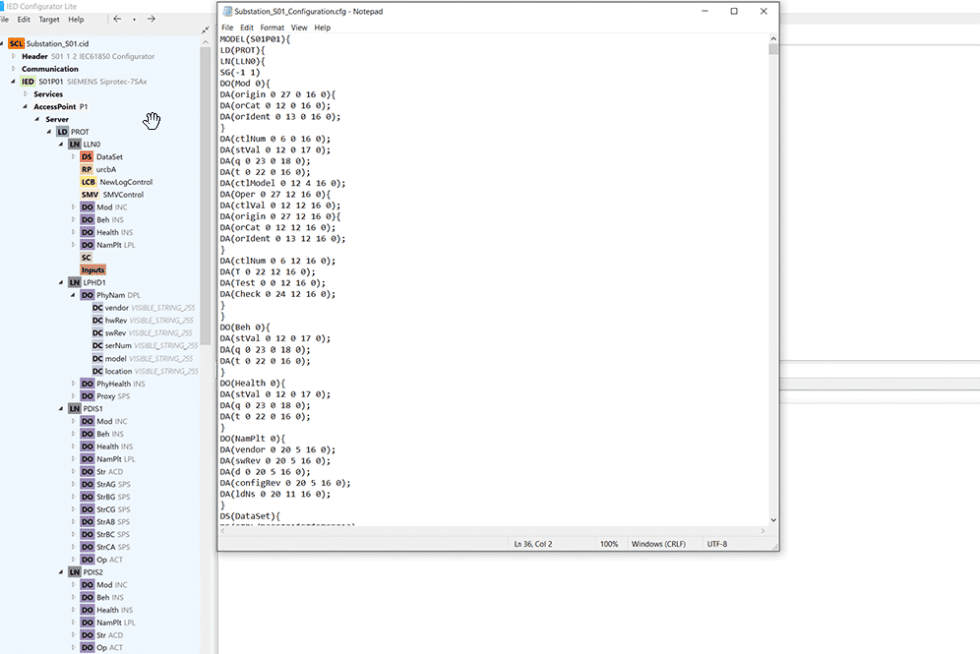
Task: Open the Target menu in IED Configurator
Action: point(49,19)
